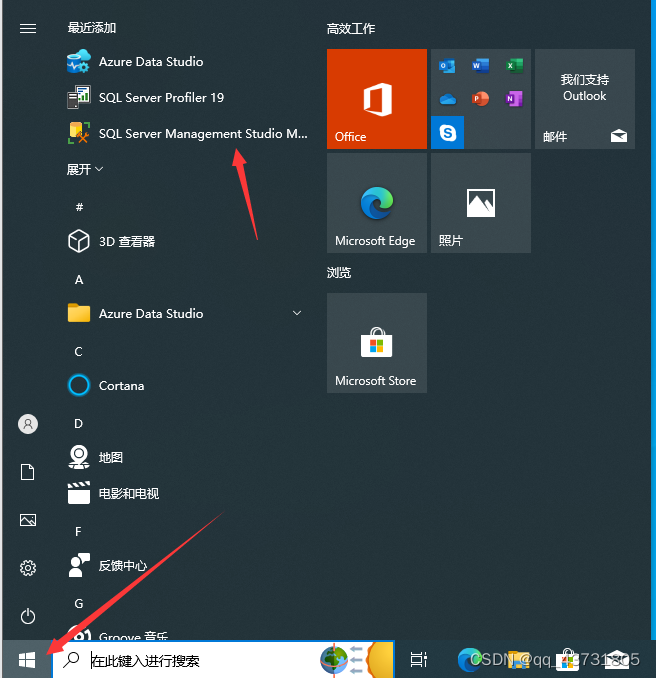This screenshot has width=656, height=678.
Task: Click the 高效工作 group title
Action: (351, 29)
